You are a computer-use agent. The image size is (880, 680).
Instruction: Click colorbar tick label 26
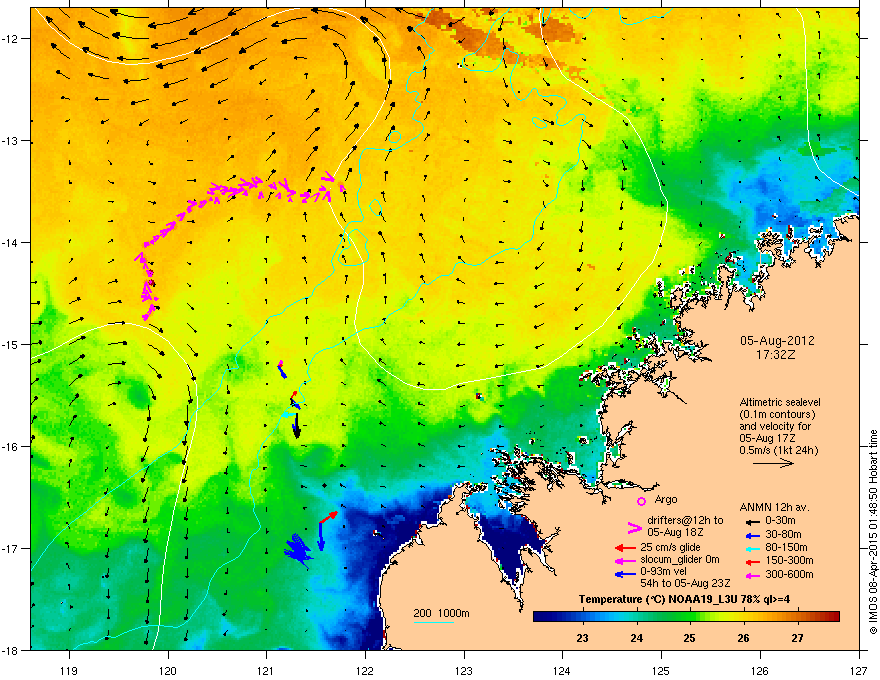tap(744, 638)
